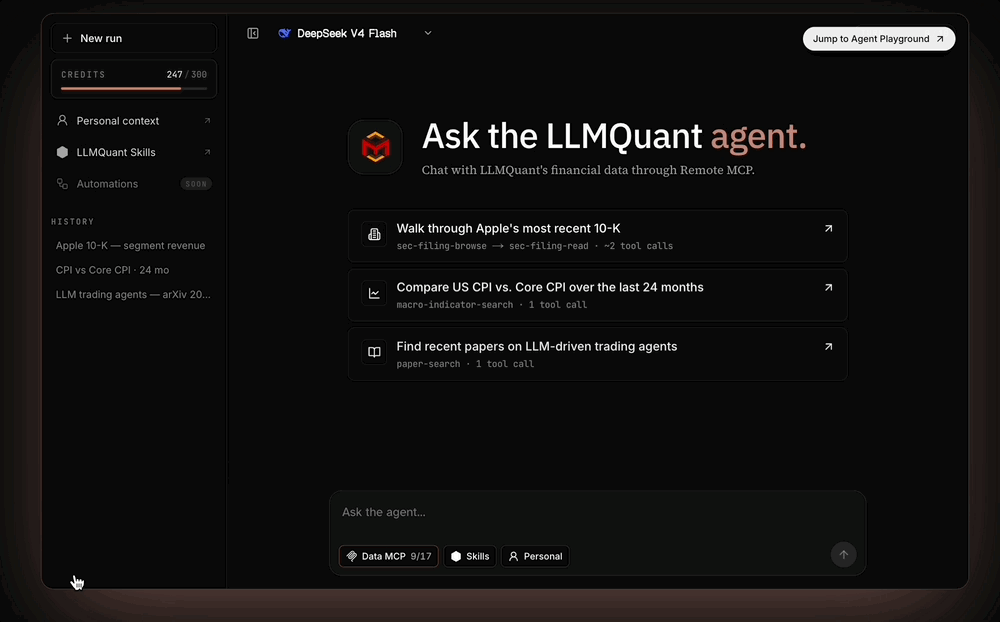Click the open book icon on papers card
1000x622 pixels.
pos(374,352)
